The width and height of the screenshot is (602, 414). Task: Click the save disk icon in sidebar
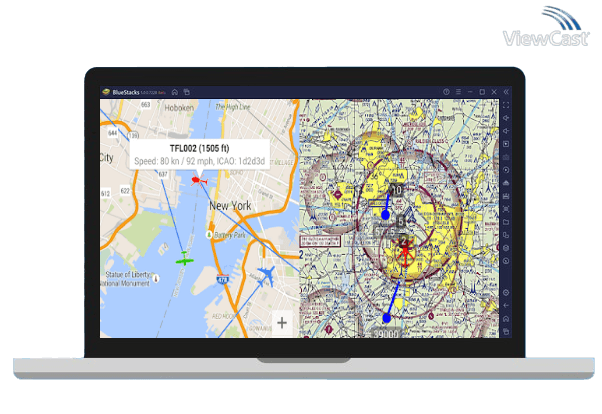pyautogui.click(x=506, y=196)
